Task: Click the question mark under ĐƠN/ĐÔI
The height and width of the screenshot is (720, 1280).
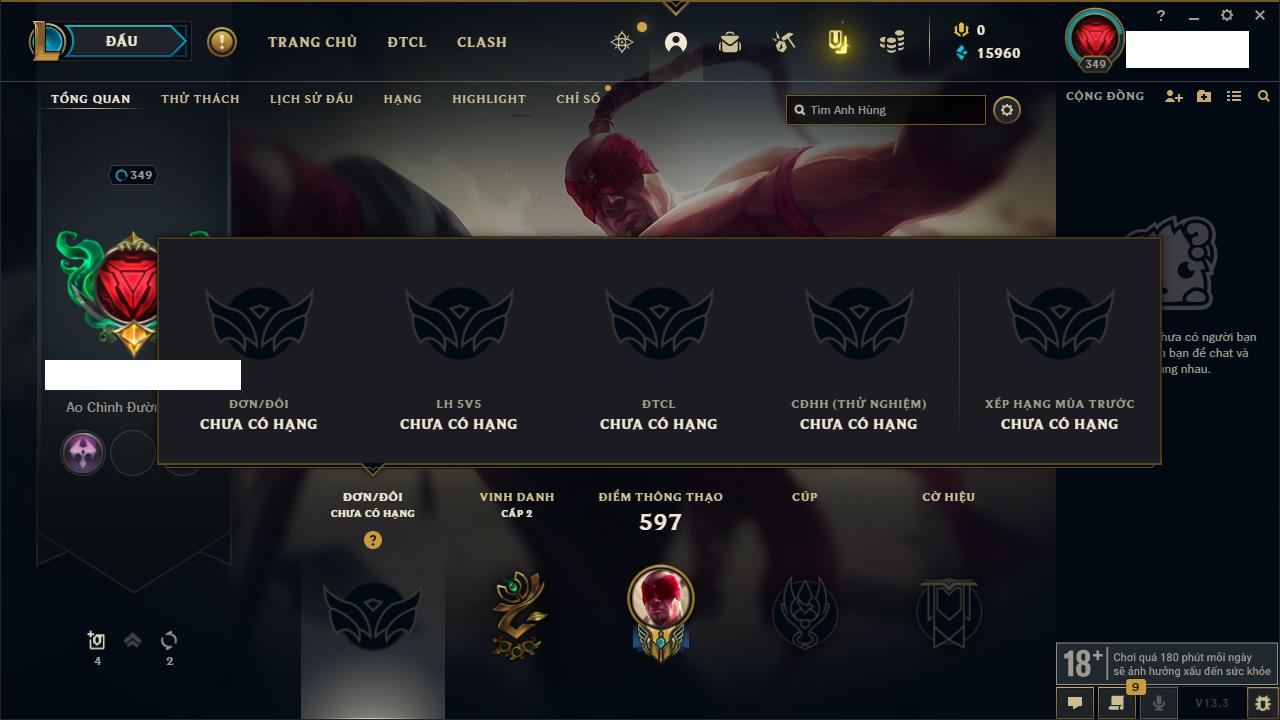Action: tap(373, 540)
